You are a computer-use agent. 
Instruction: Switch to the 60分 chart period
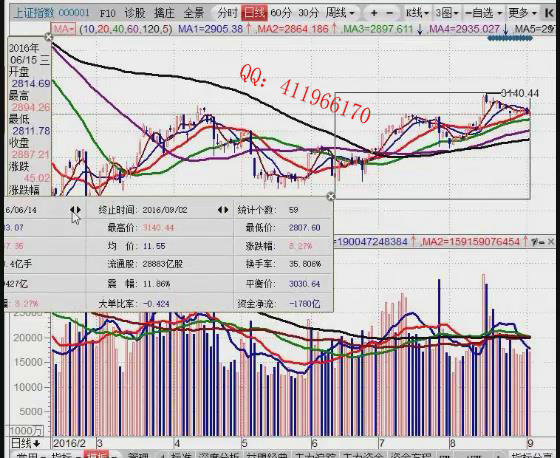[x=281, y=13]
